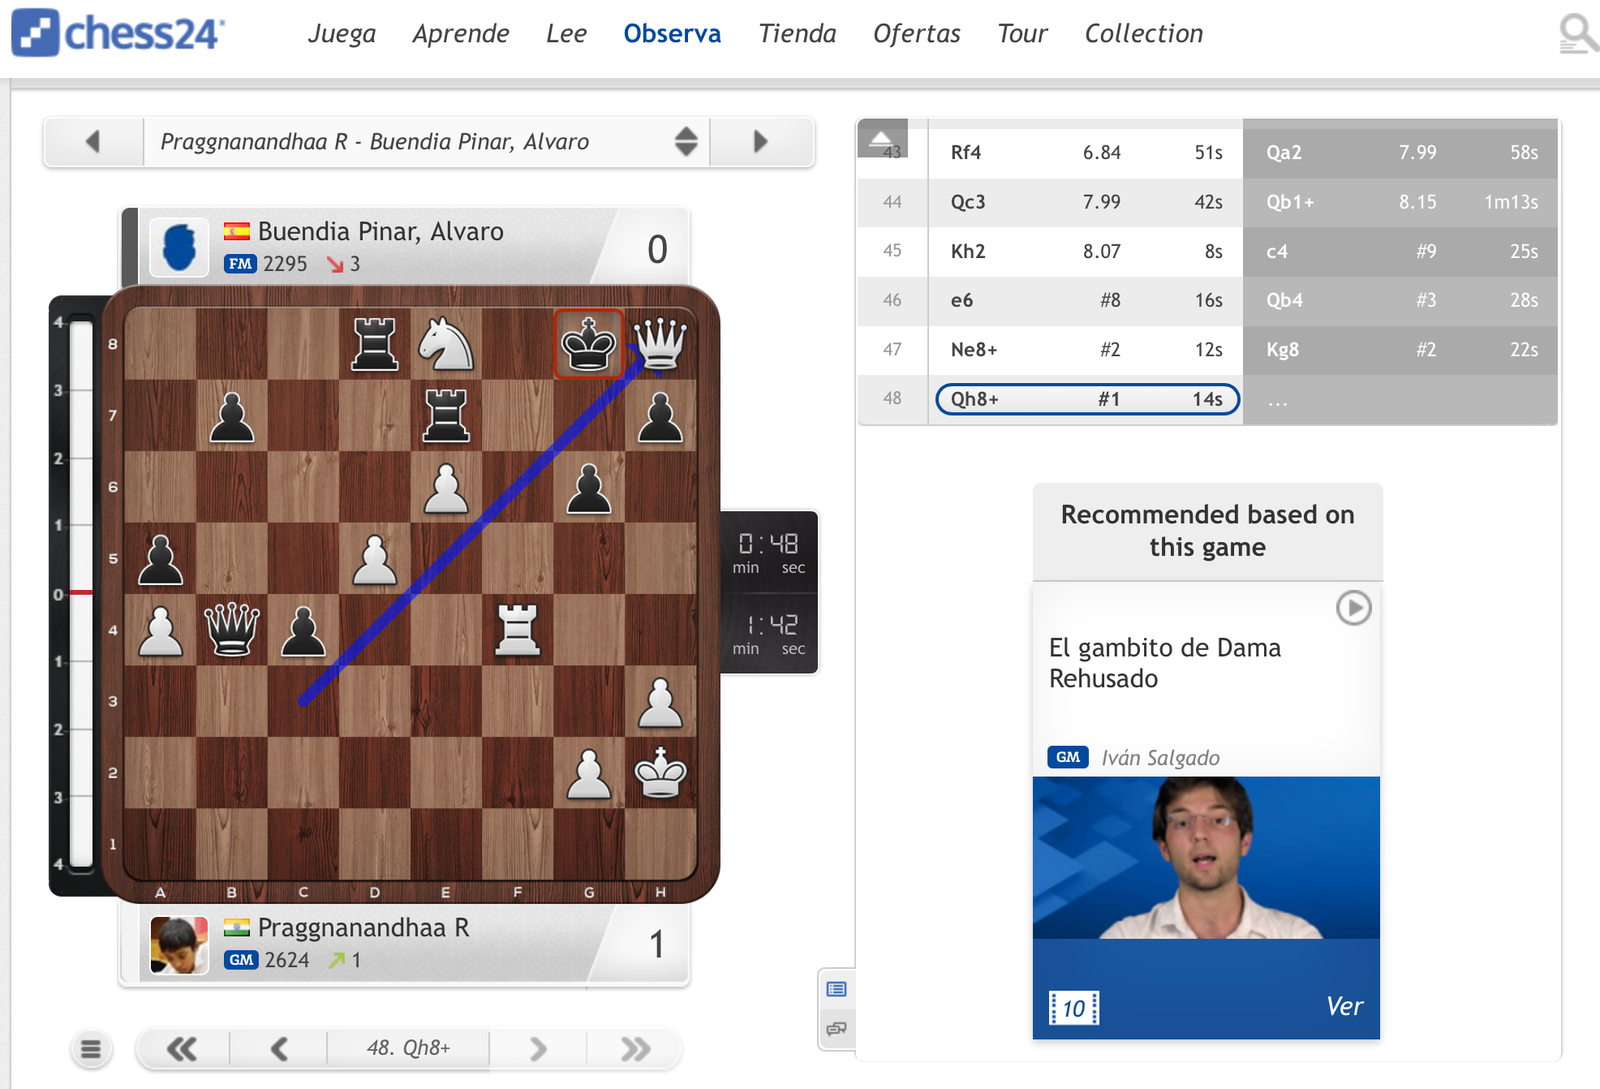Image resolution: width=1600 pixels, height=1089 pixels.
Task: Open the Tienda menu
Action: click(x=797, y=34)
